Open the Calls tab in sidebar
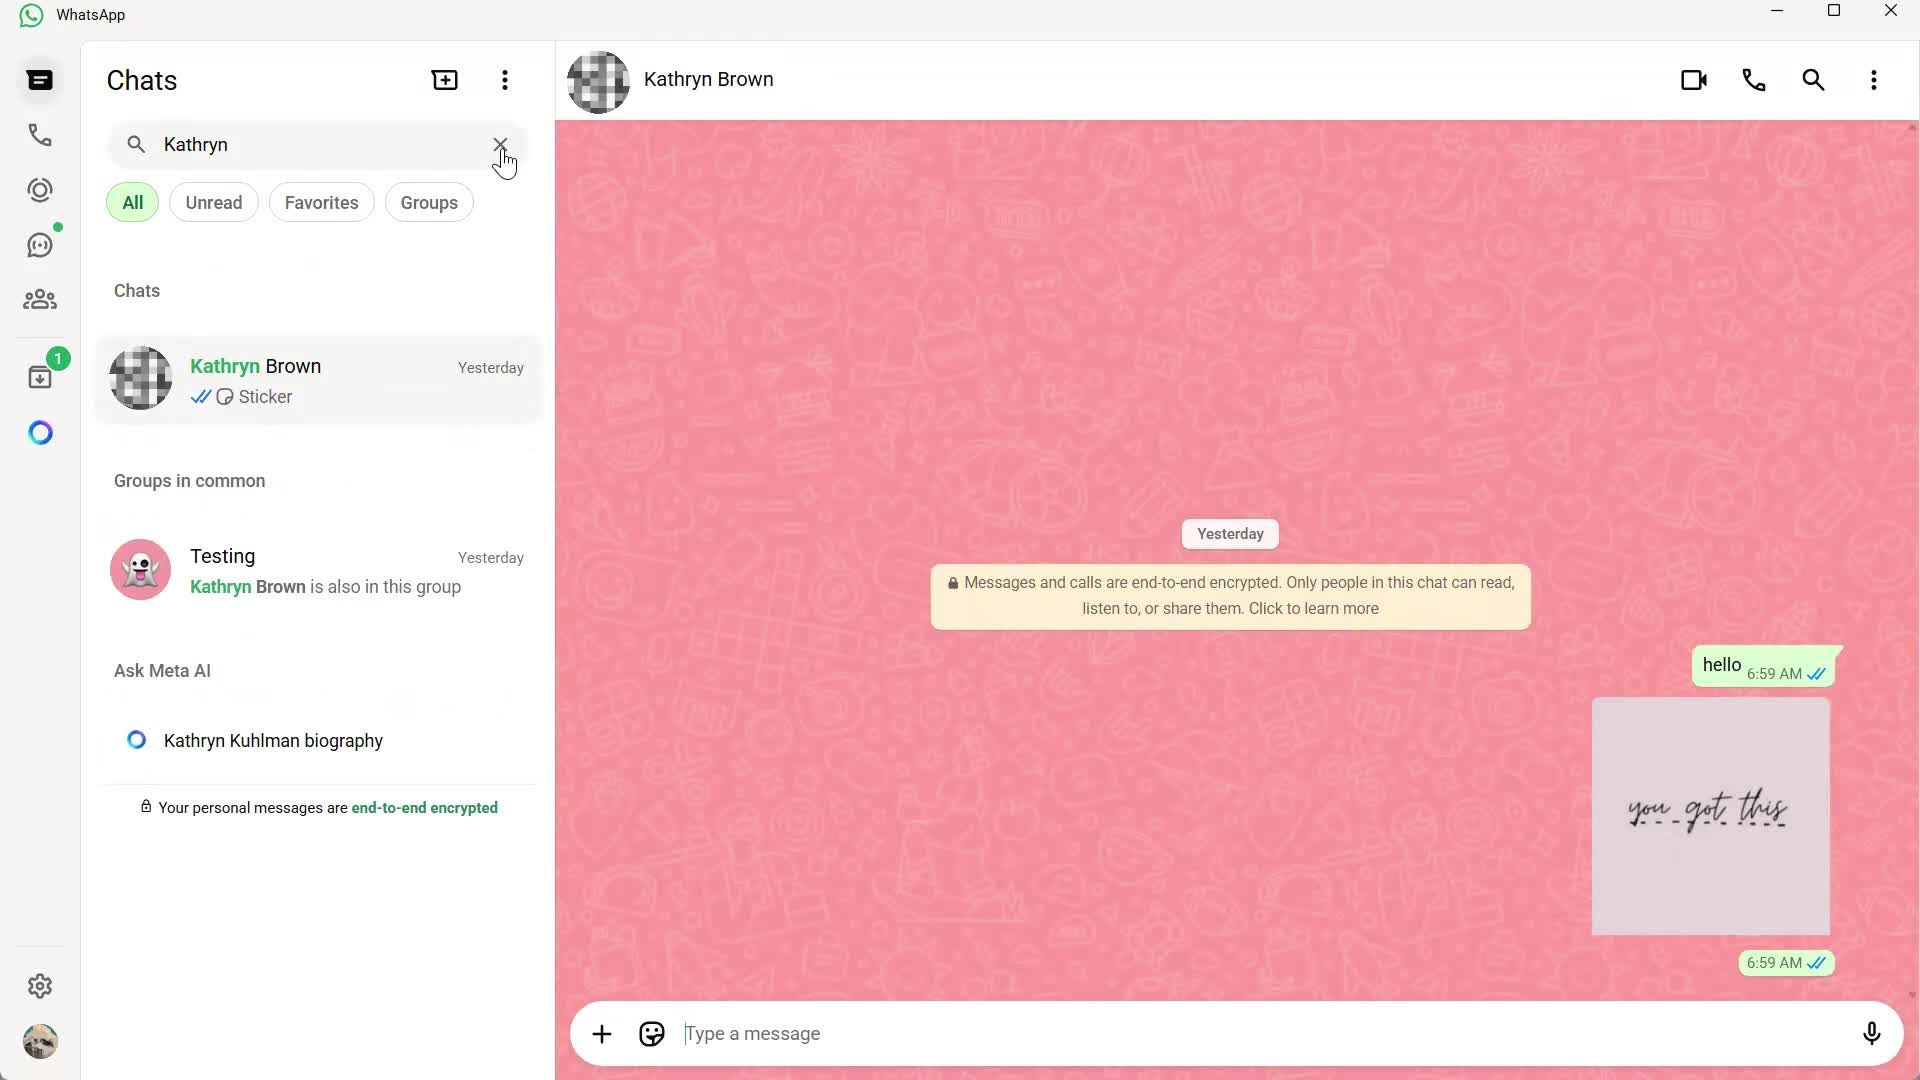Screen dimensions: 1920x1080 (40, 135)
